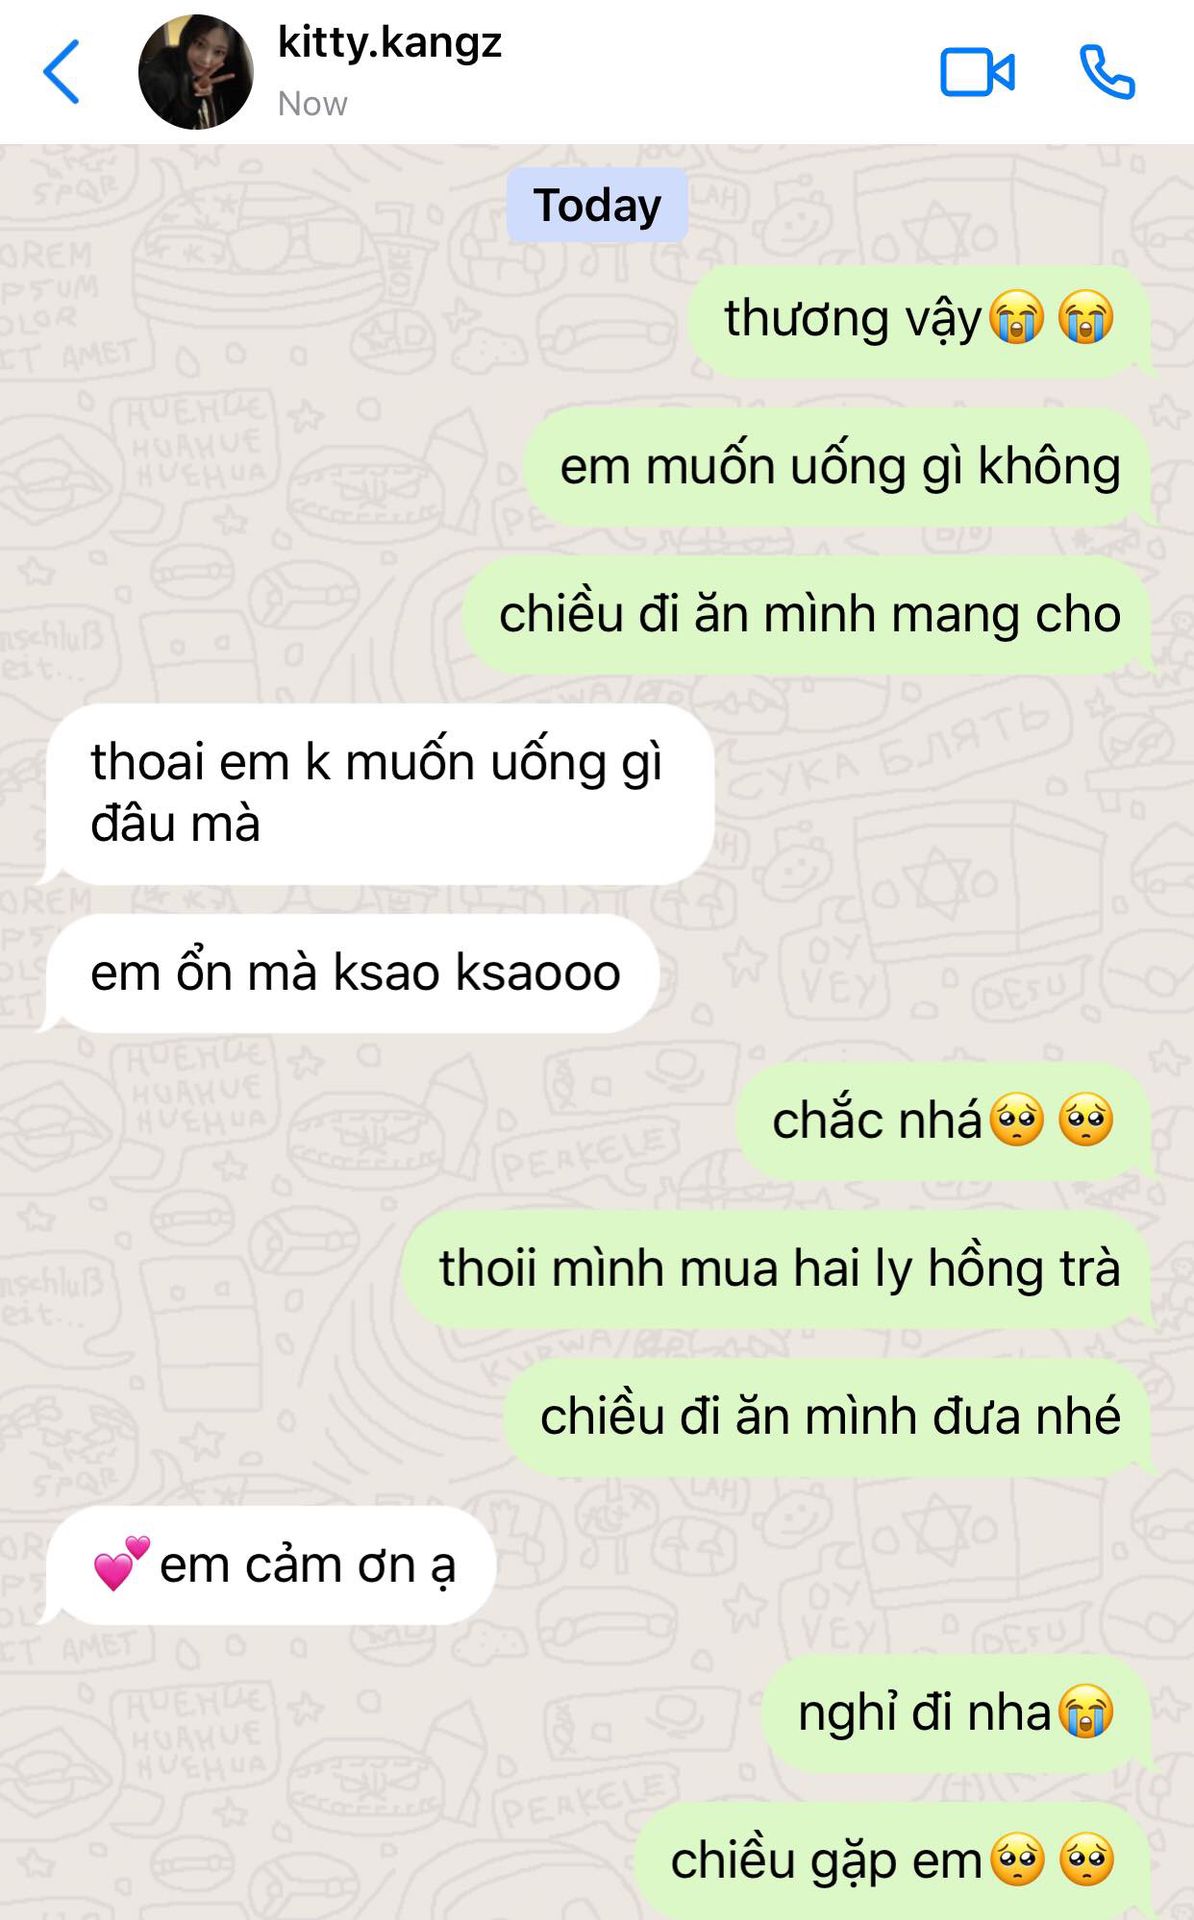Tap the 'chiều gặp em' message bubble
1194x1920 pixels.
click(x=893, y=1861)
